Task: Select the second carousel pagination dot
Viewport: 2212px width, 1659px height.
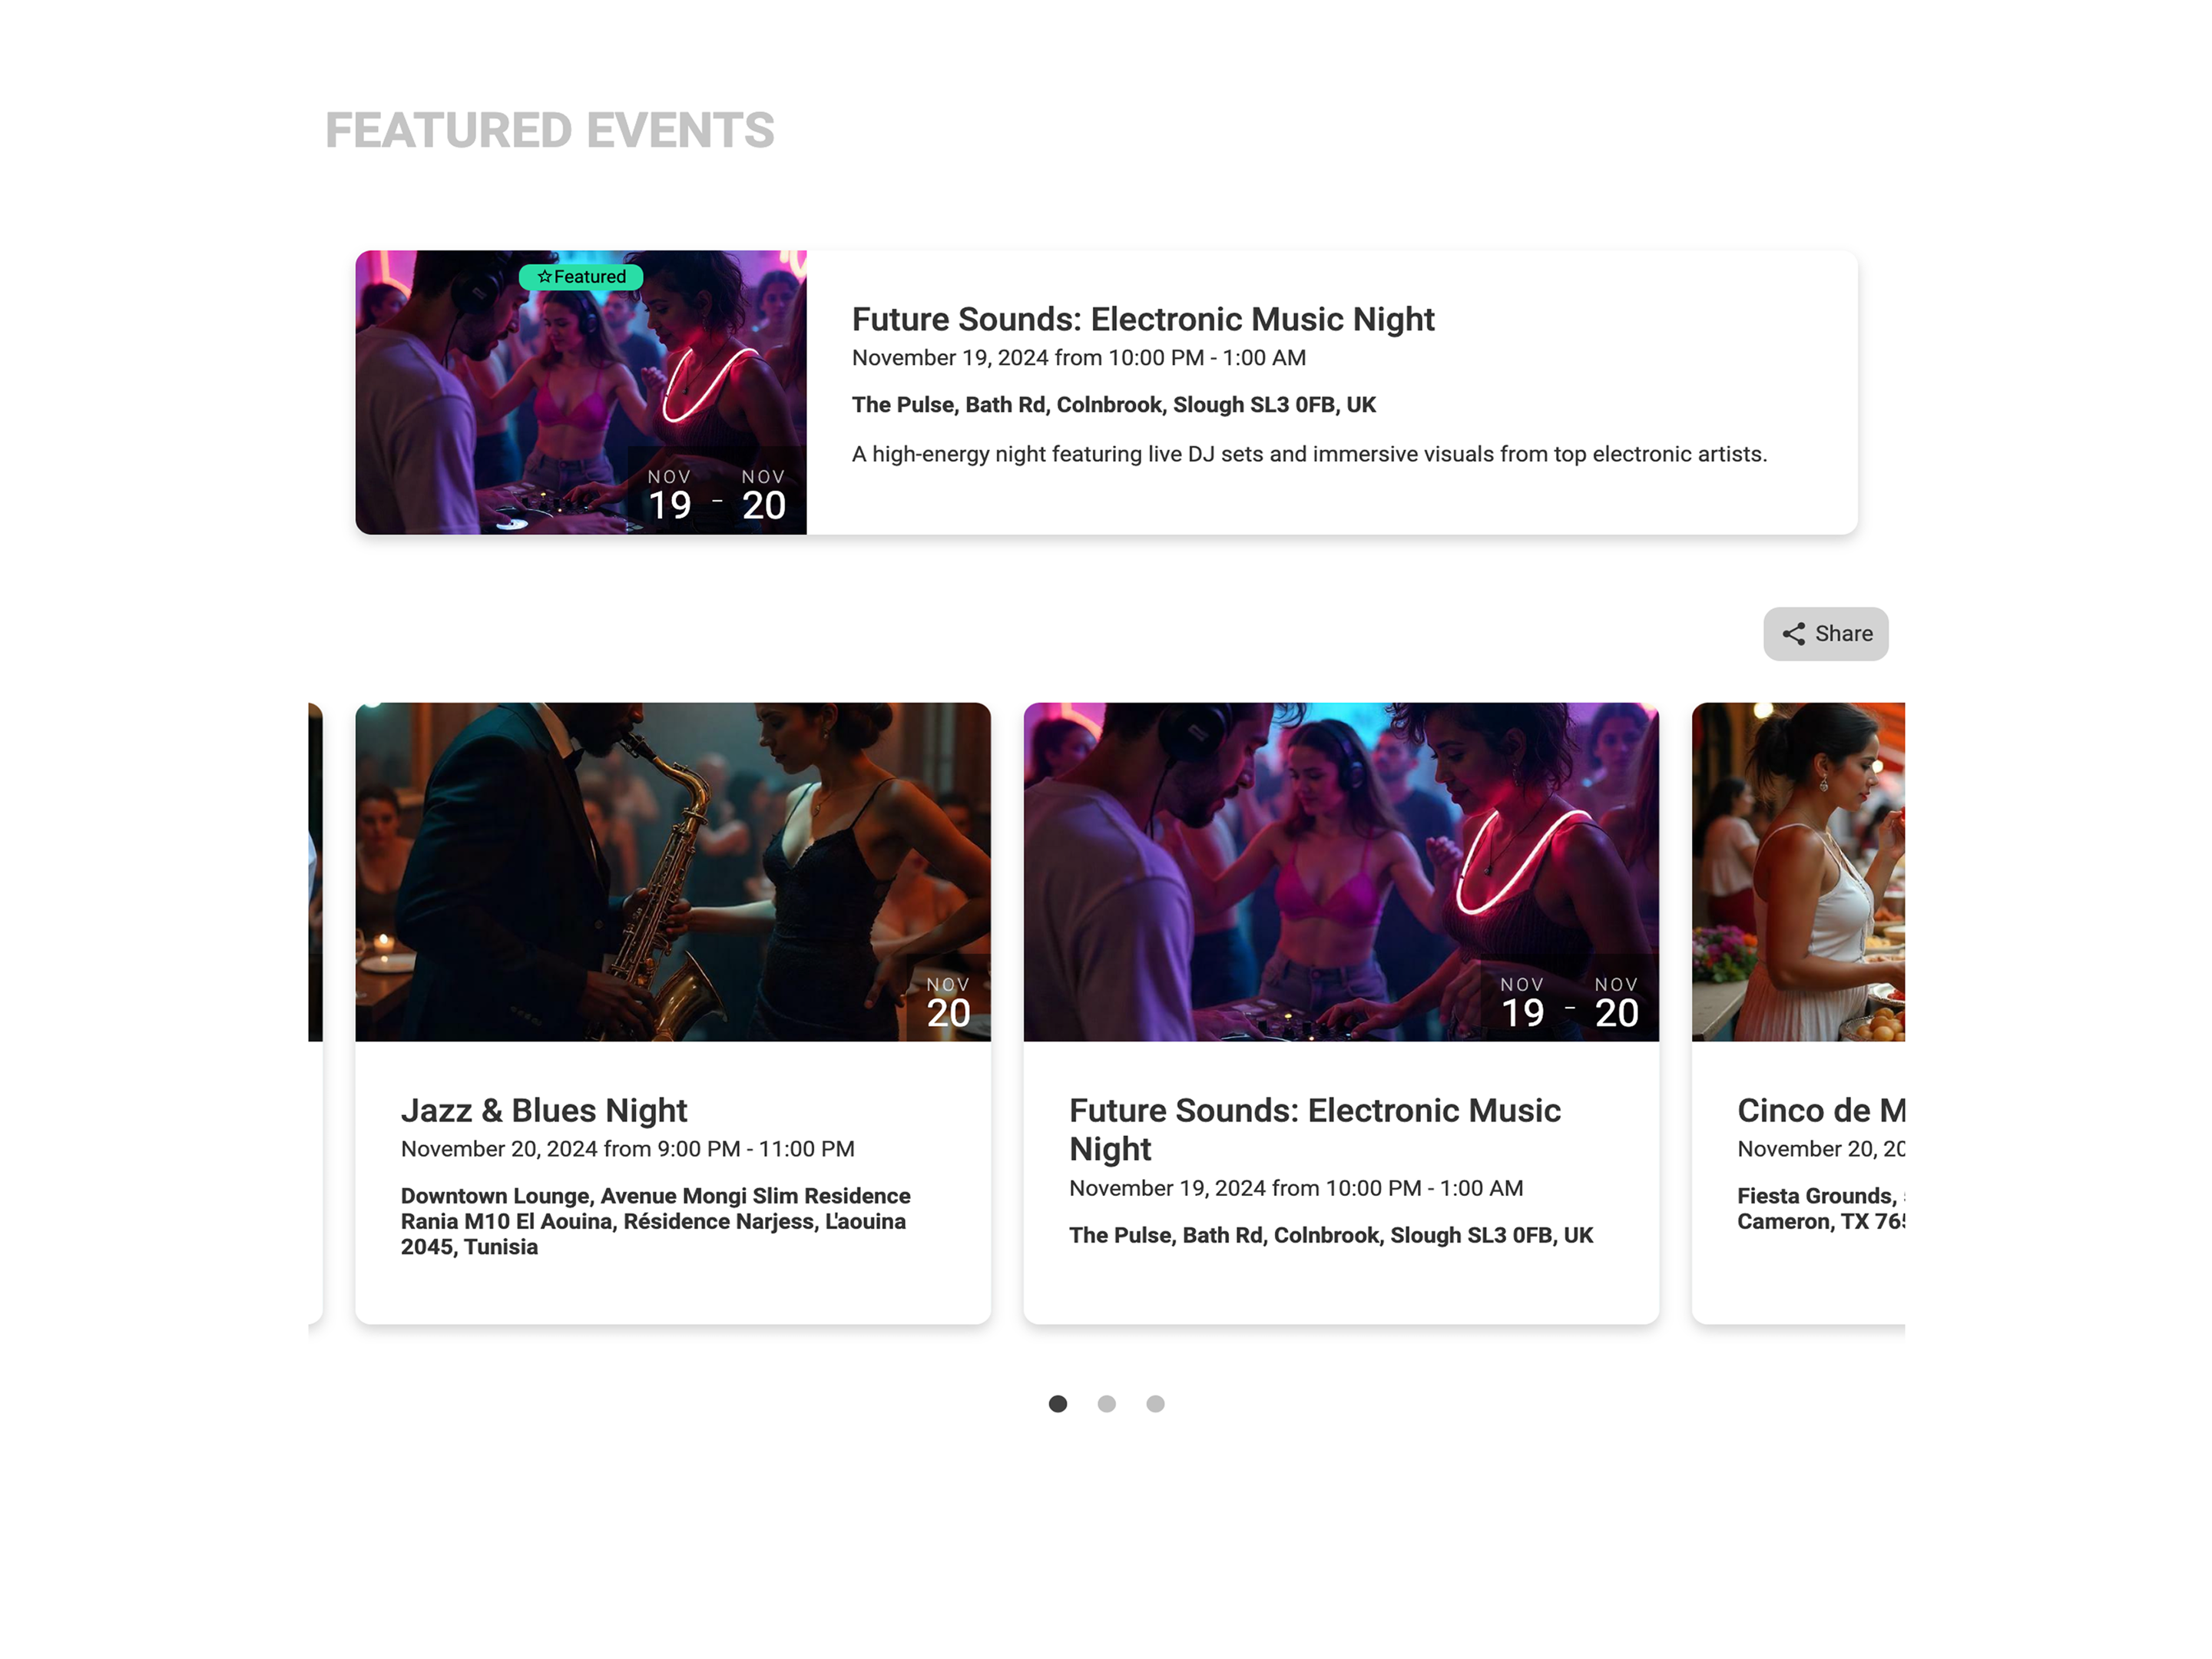Action: (x=1106, y=1404)
